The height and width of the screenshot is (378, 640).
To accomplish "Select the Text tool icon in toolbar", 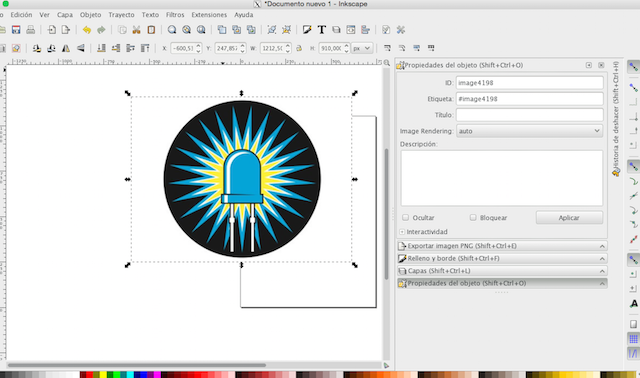I will pyautogui.click(x=322, y=30).
